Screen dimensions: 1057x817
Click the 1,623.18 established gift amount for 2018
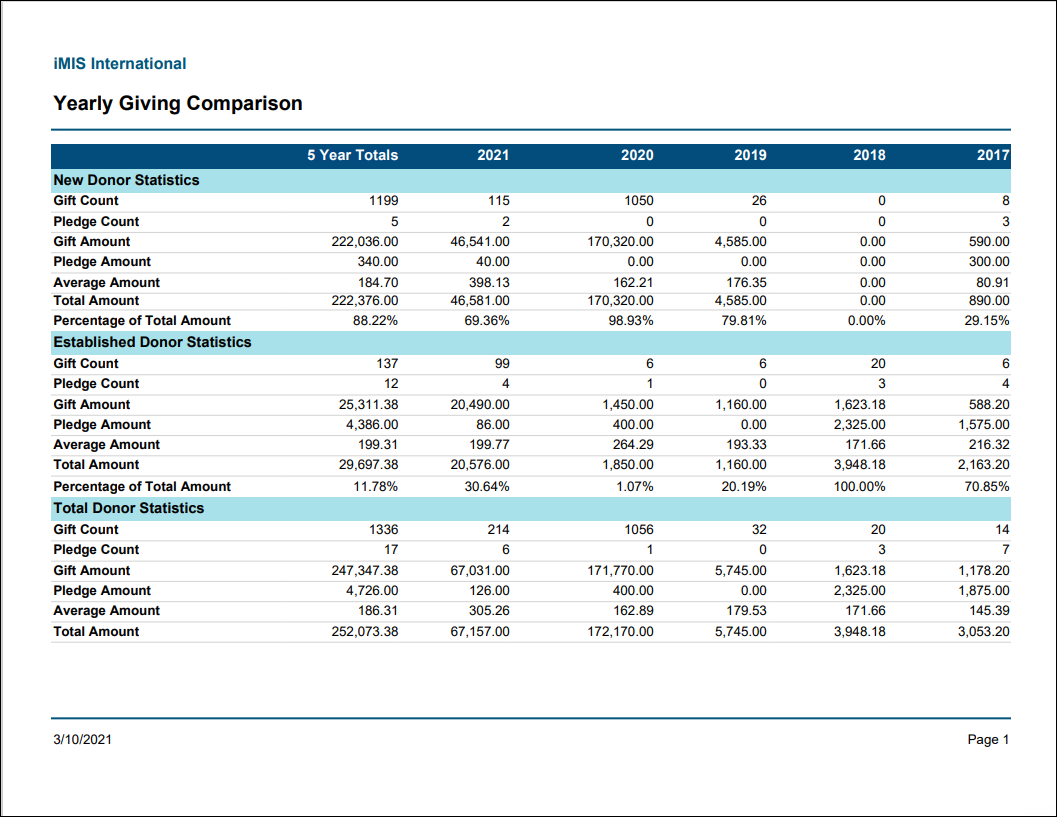pyautogui.click(x=859, y=404)
